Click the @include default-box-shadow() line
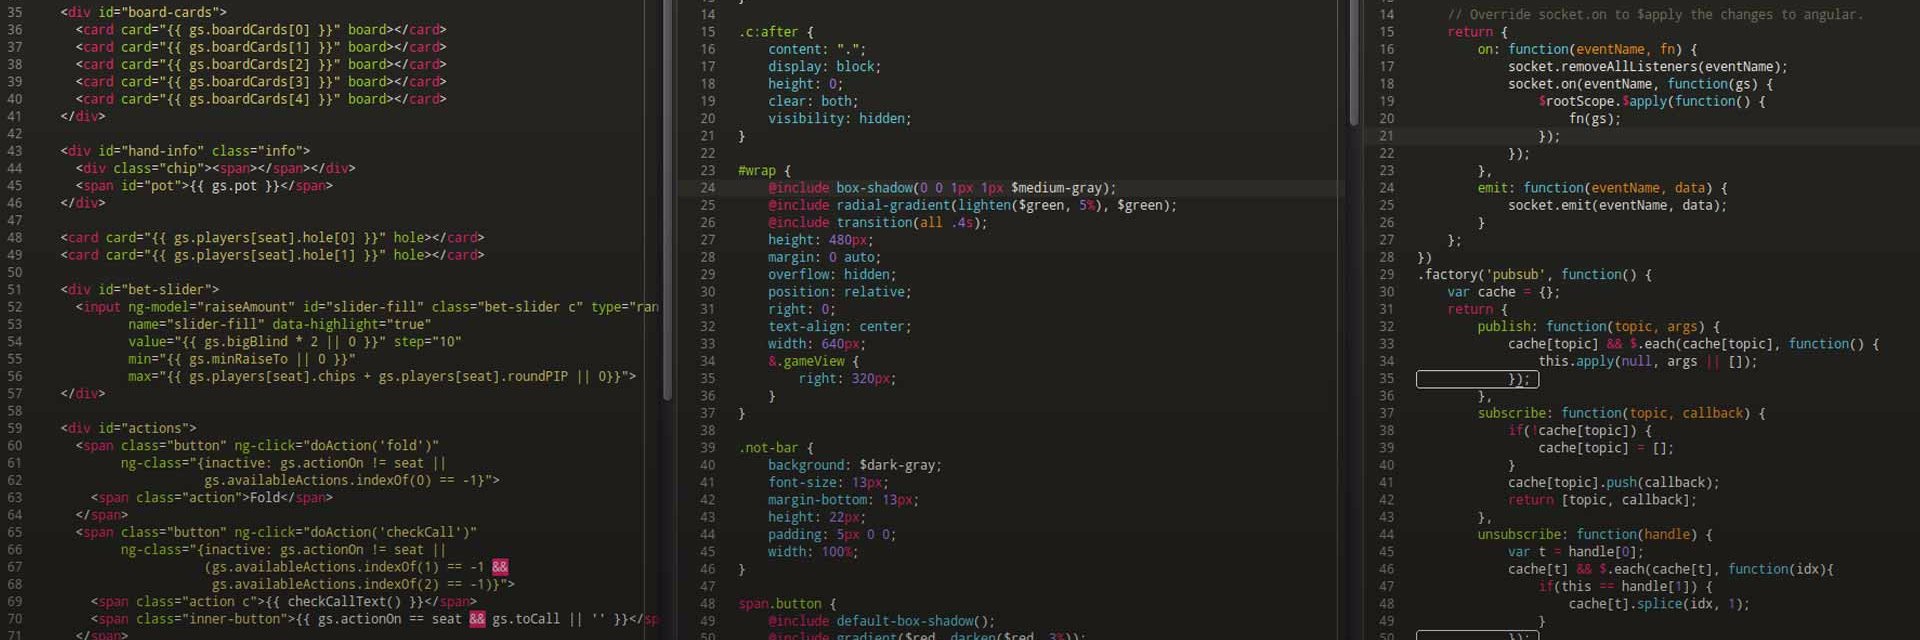1920x640 pixels. pyautogui.click(x=882, y=621)
